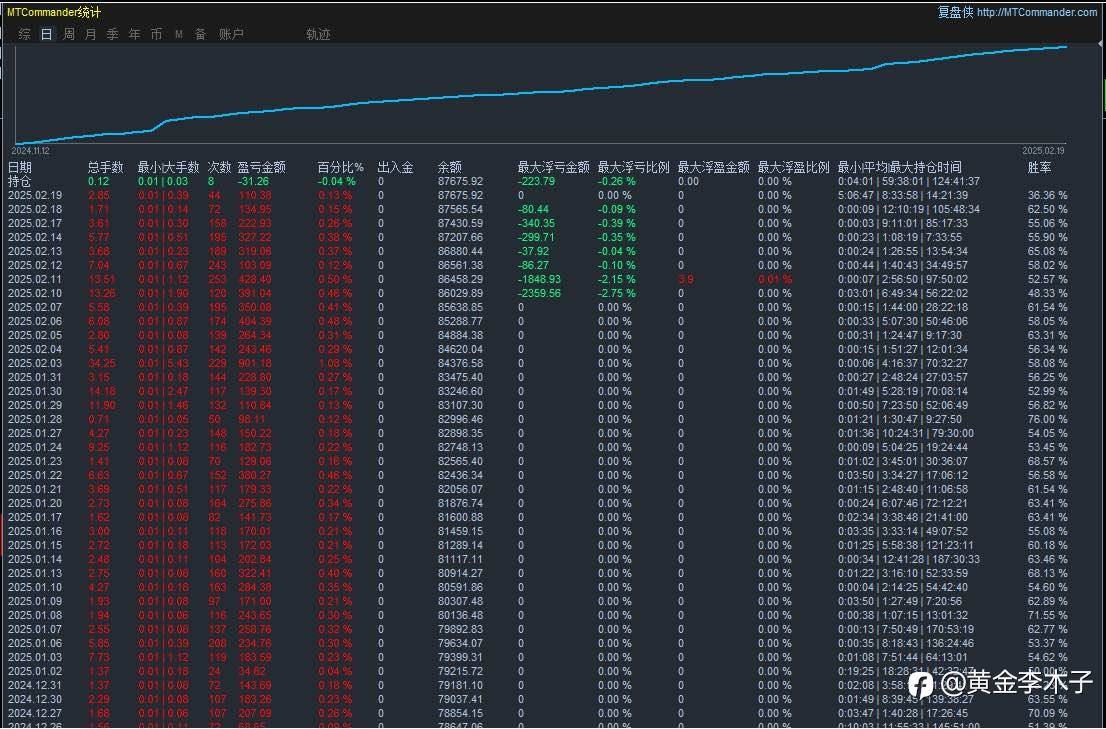Click the 最大浮盈比例 column header
This screenshot has width=1106, height=729.
pyautogui.click(x=794, y=167)
